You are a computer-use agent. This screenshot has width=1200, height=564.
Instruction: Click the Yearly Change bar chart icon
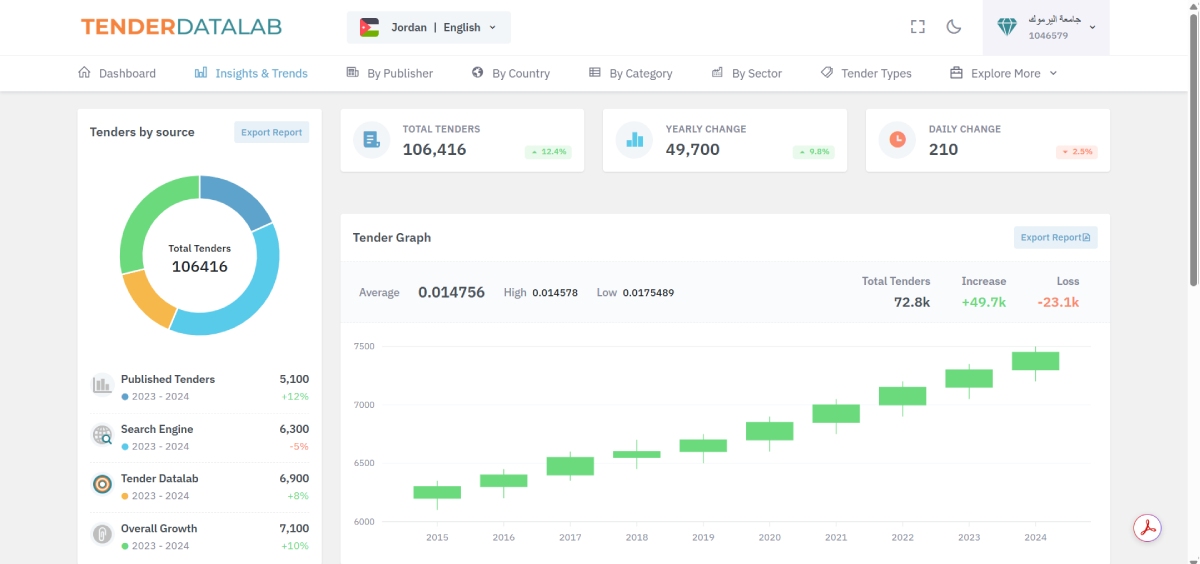pyautogui.click(x=634, y=140)
